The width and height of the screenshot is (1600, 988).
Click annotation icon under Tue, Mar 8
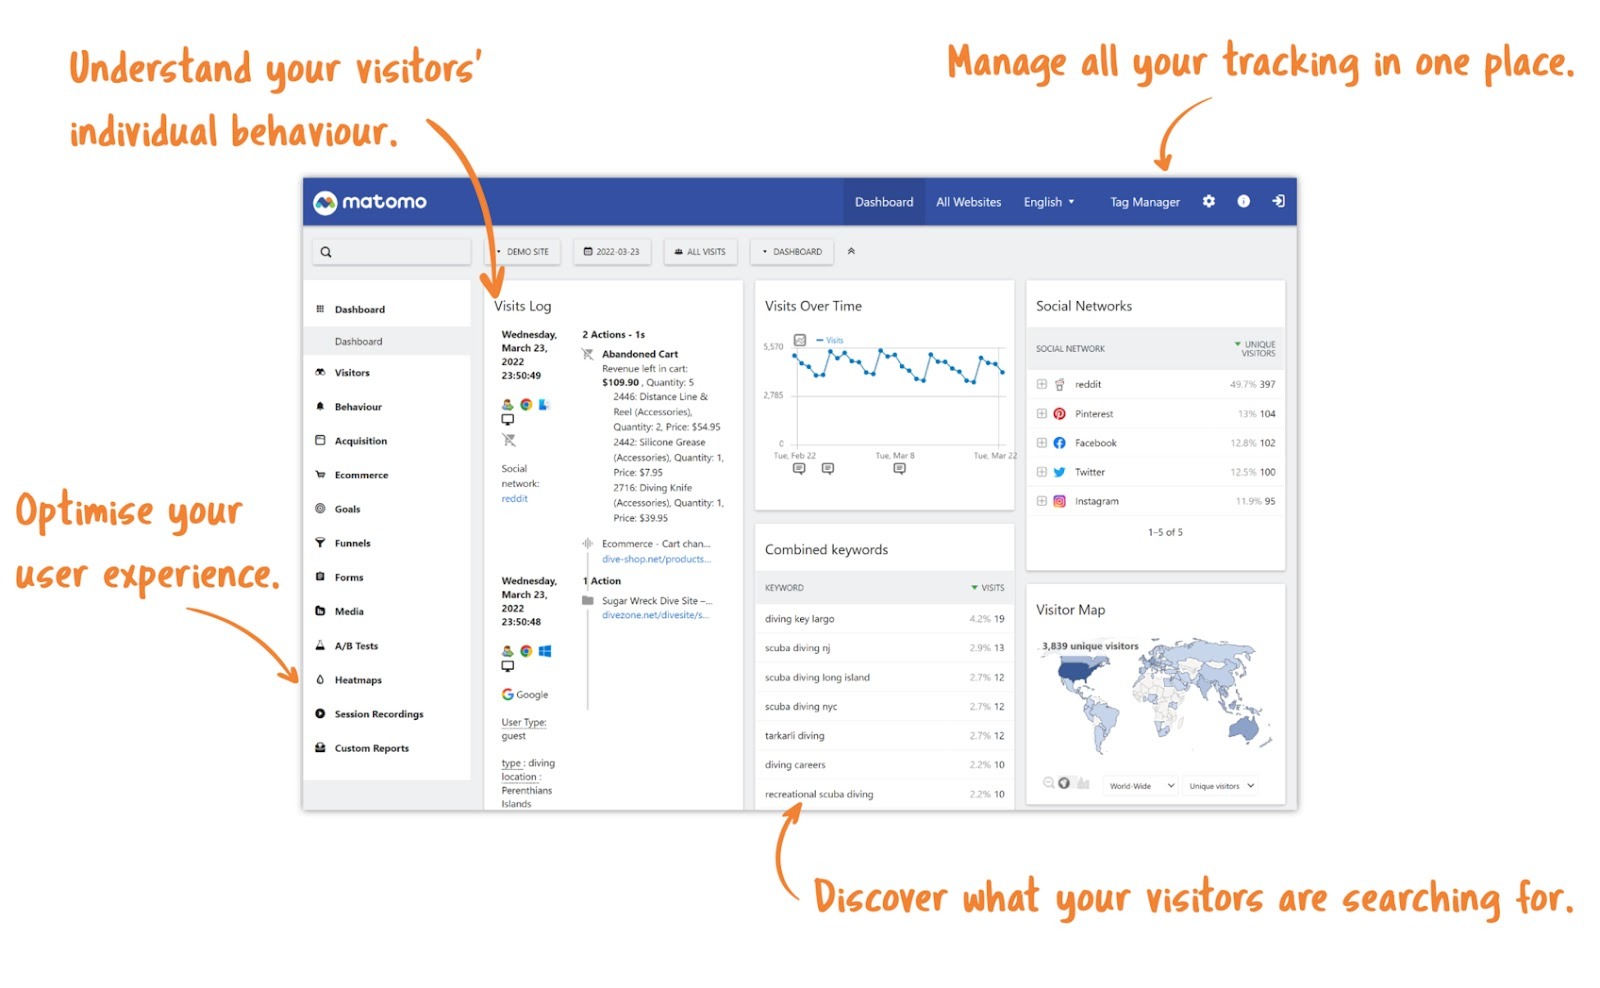[899, 468]
